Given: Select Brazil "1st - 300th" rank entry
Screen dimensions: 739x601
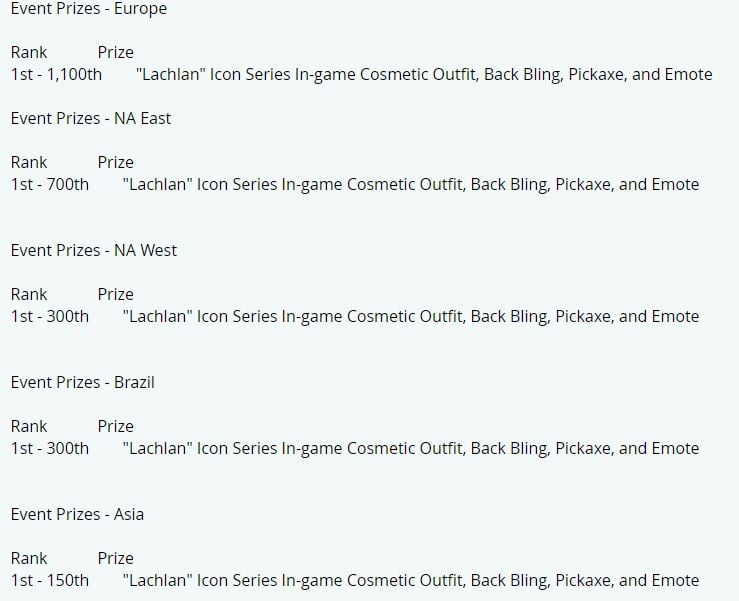Looking at the screenshot, I should [49, 448].
